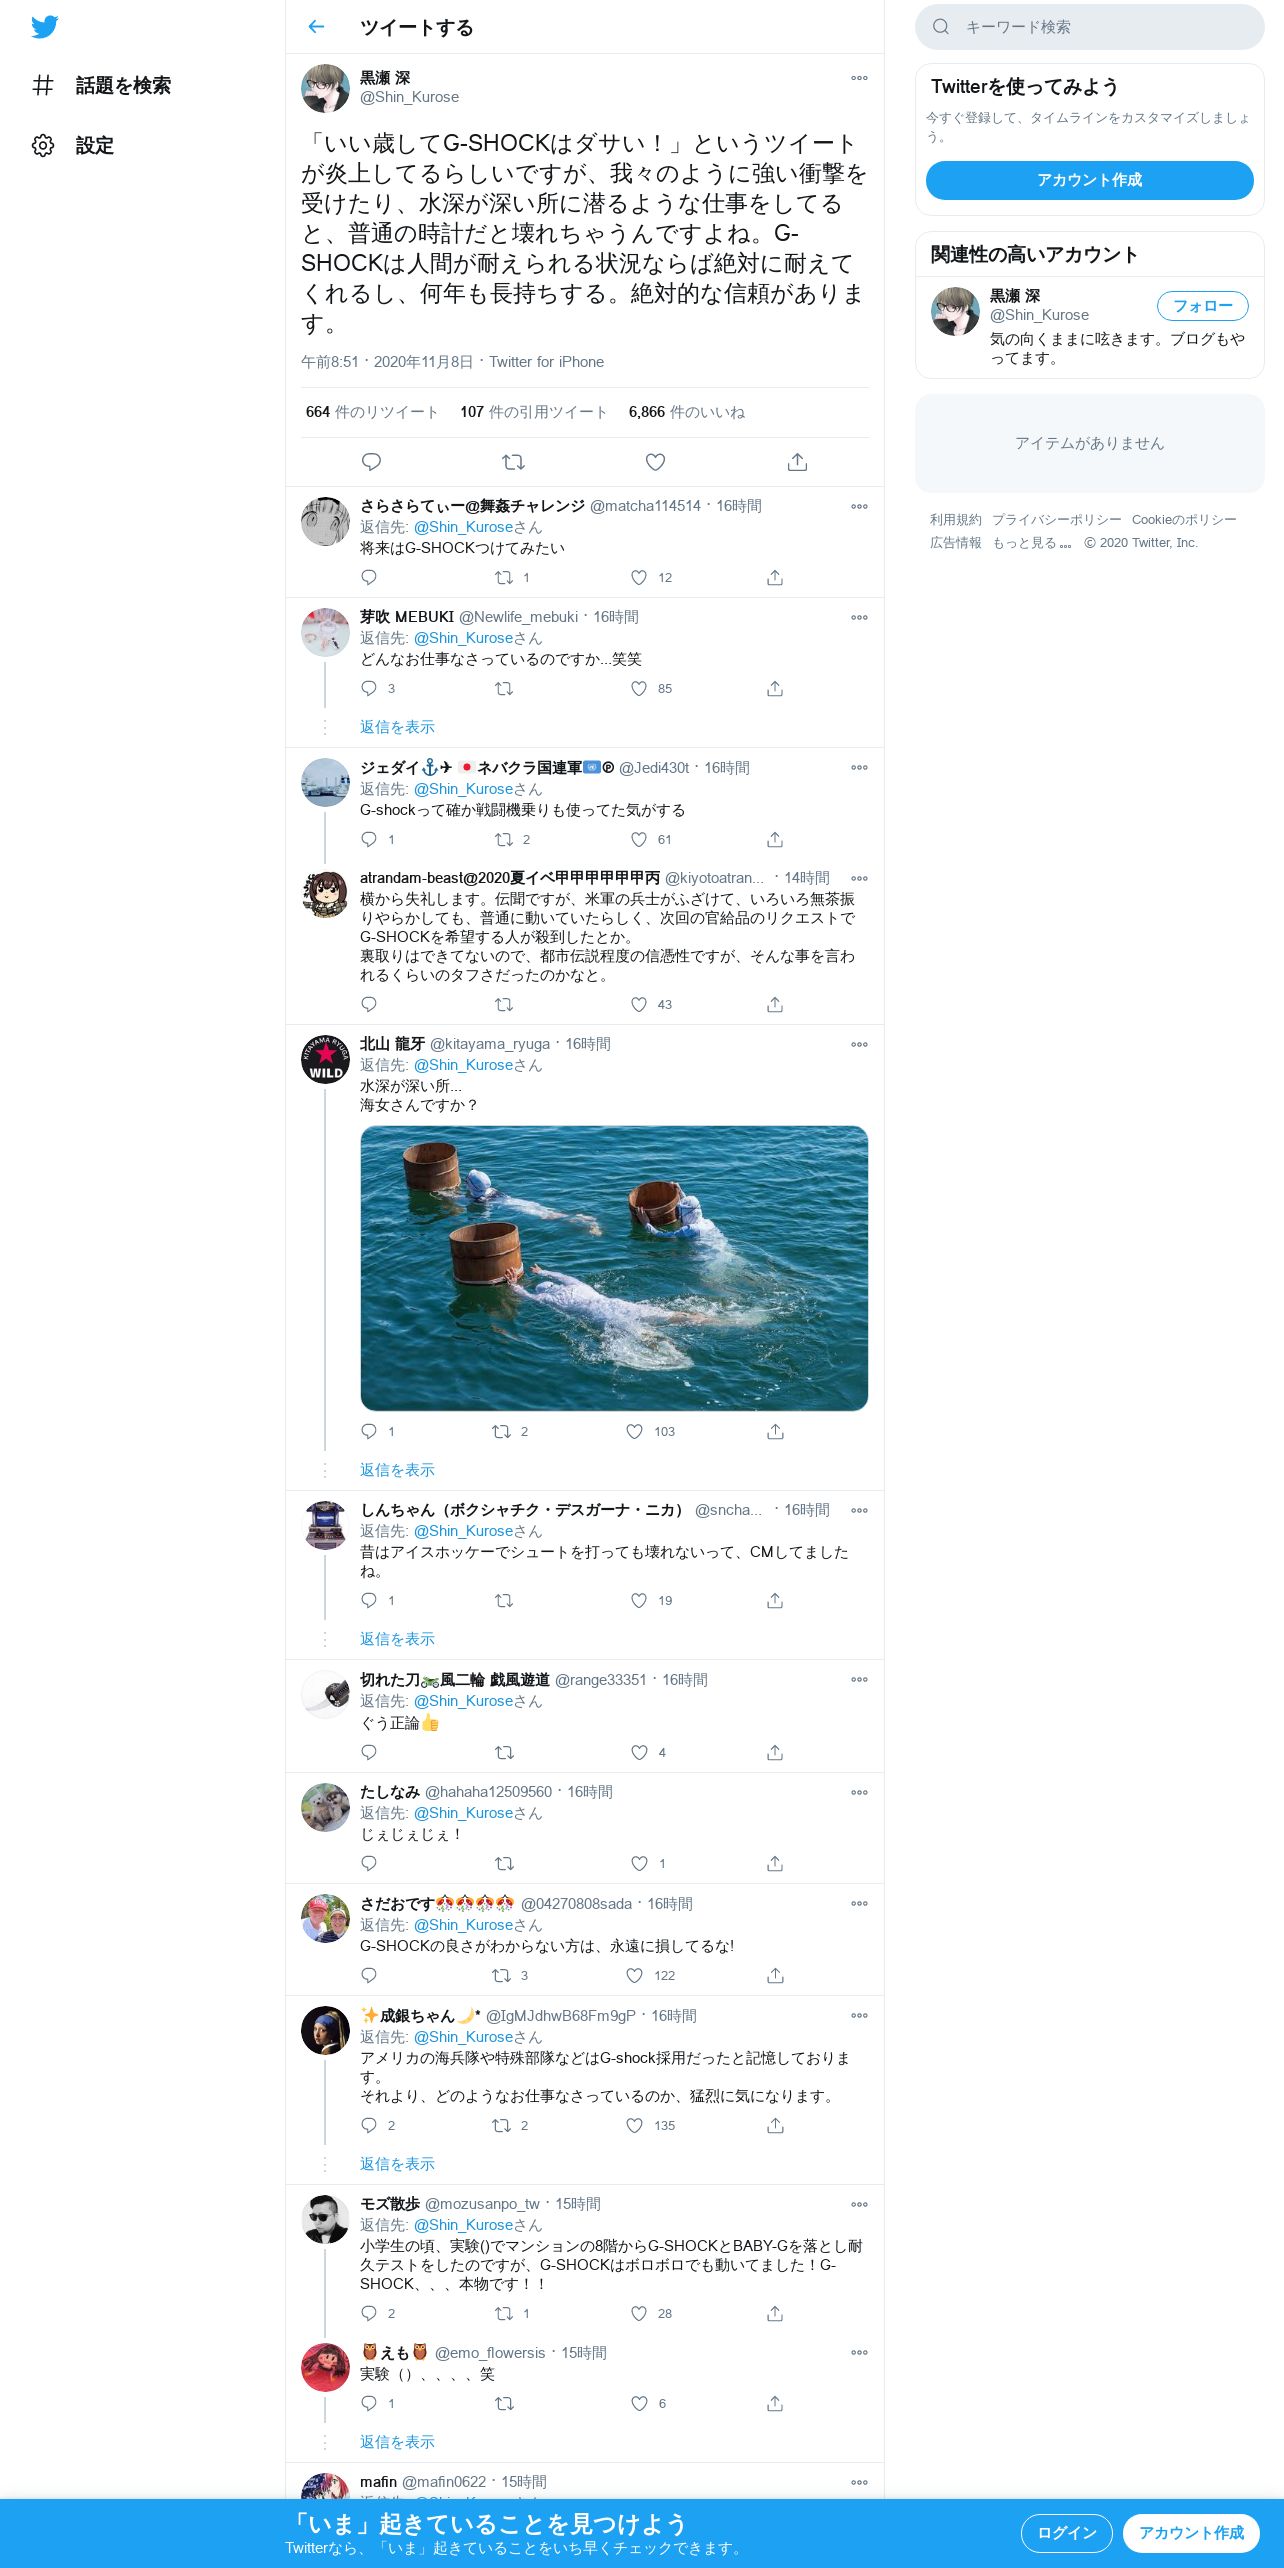The width and height of the screenshot is (1284, 2568).
Task: Click the キーワード検索 search field
Action: tap(1089, 27)
